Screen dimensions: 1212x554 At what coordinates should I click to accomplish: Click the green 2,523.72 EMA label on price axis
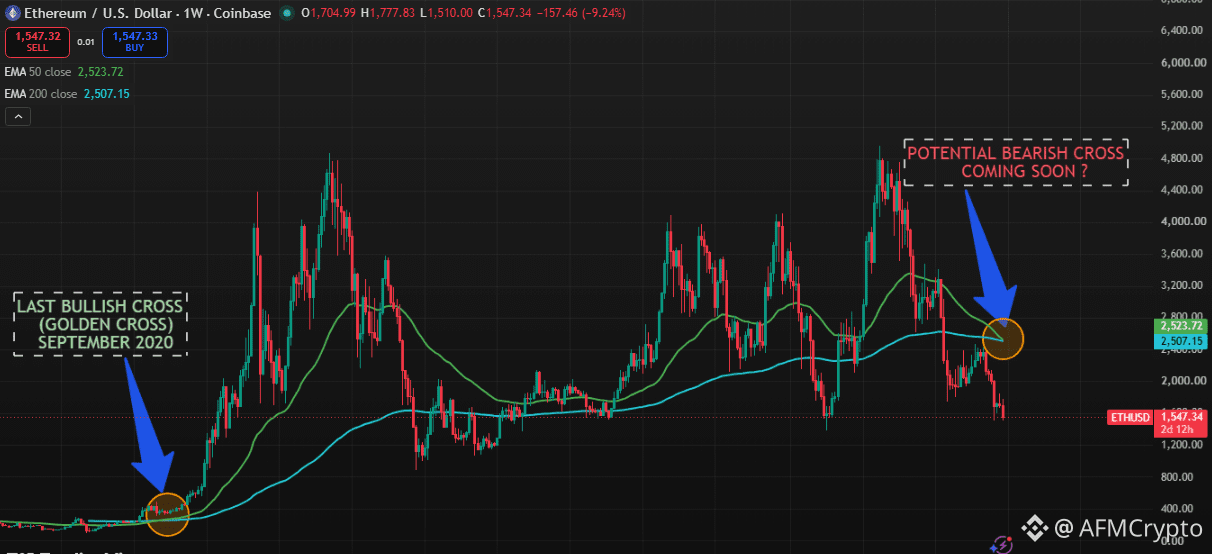click(x=1181, y=326)
